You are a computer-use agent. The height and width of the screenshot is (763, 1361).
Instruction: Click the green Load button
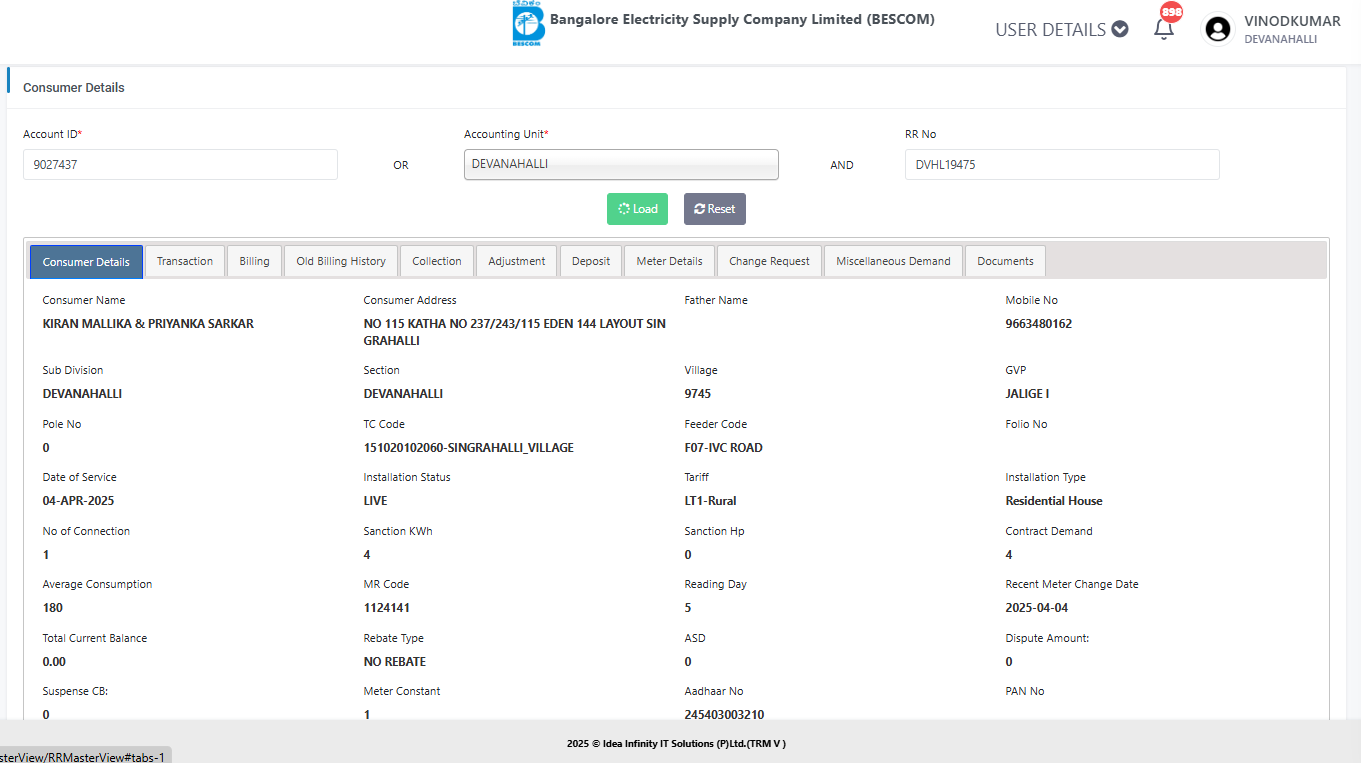tap(637, 209)
